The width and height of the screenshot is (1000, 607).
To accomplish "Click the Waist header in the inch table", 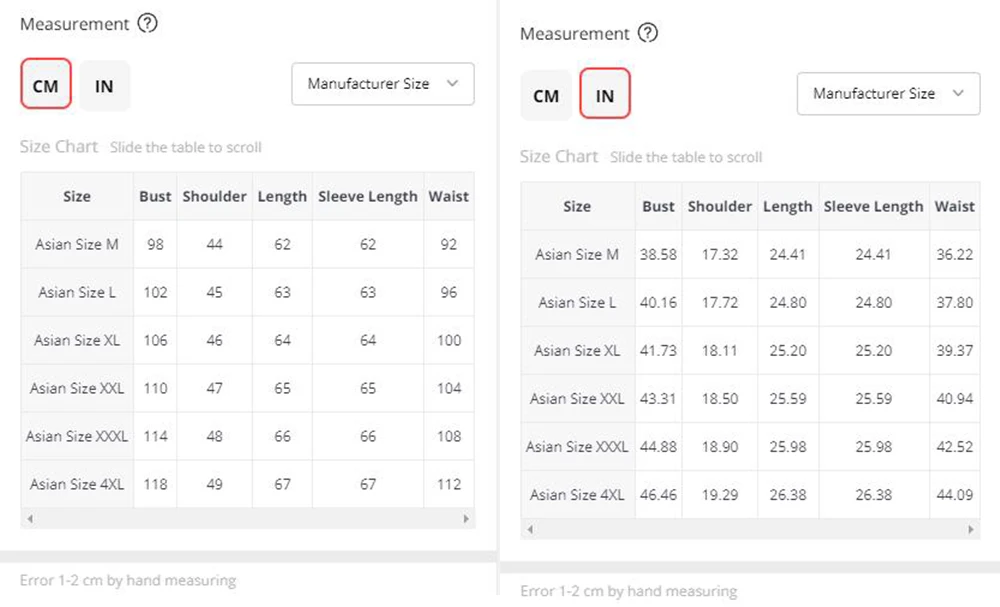I will [x=954, y=207].
